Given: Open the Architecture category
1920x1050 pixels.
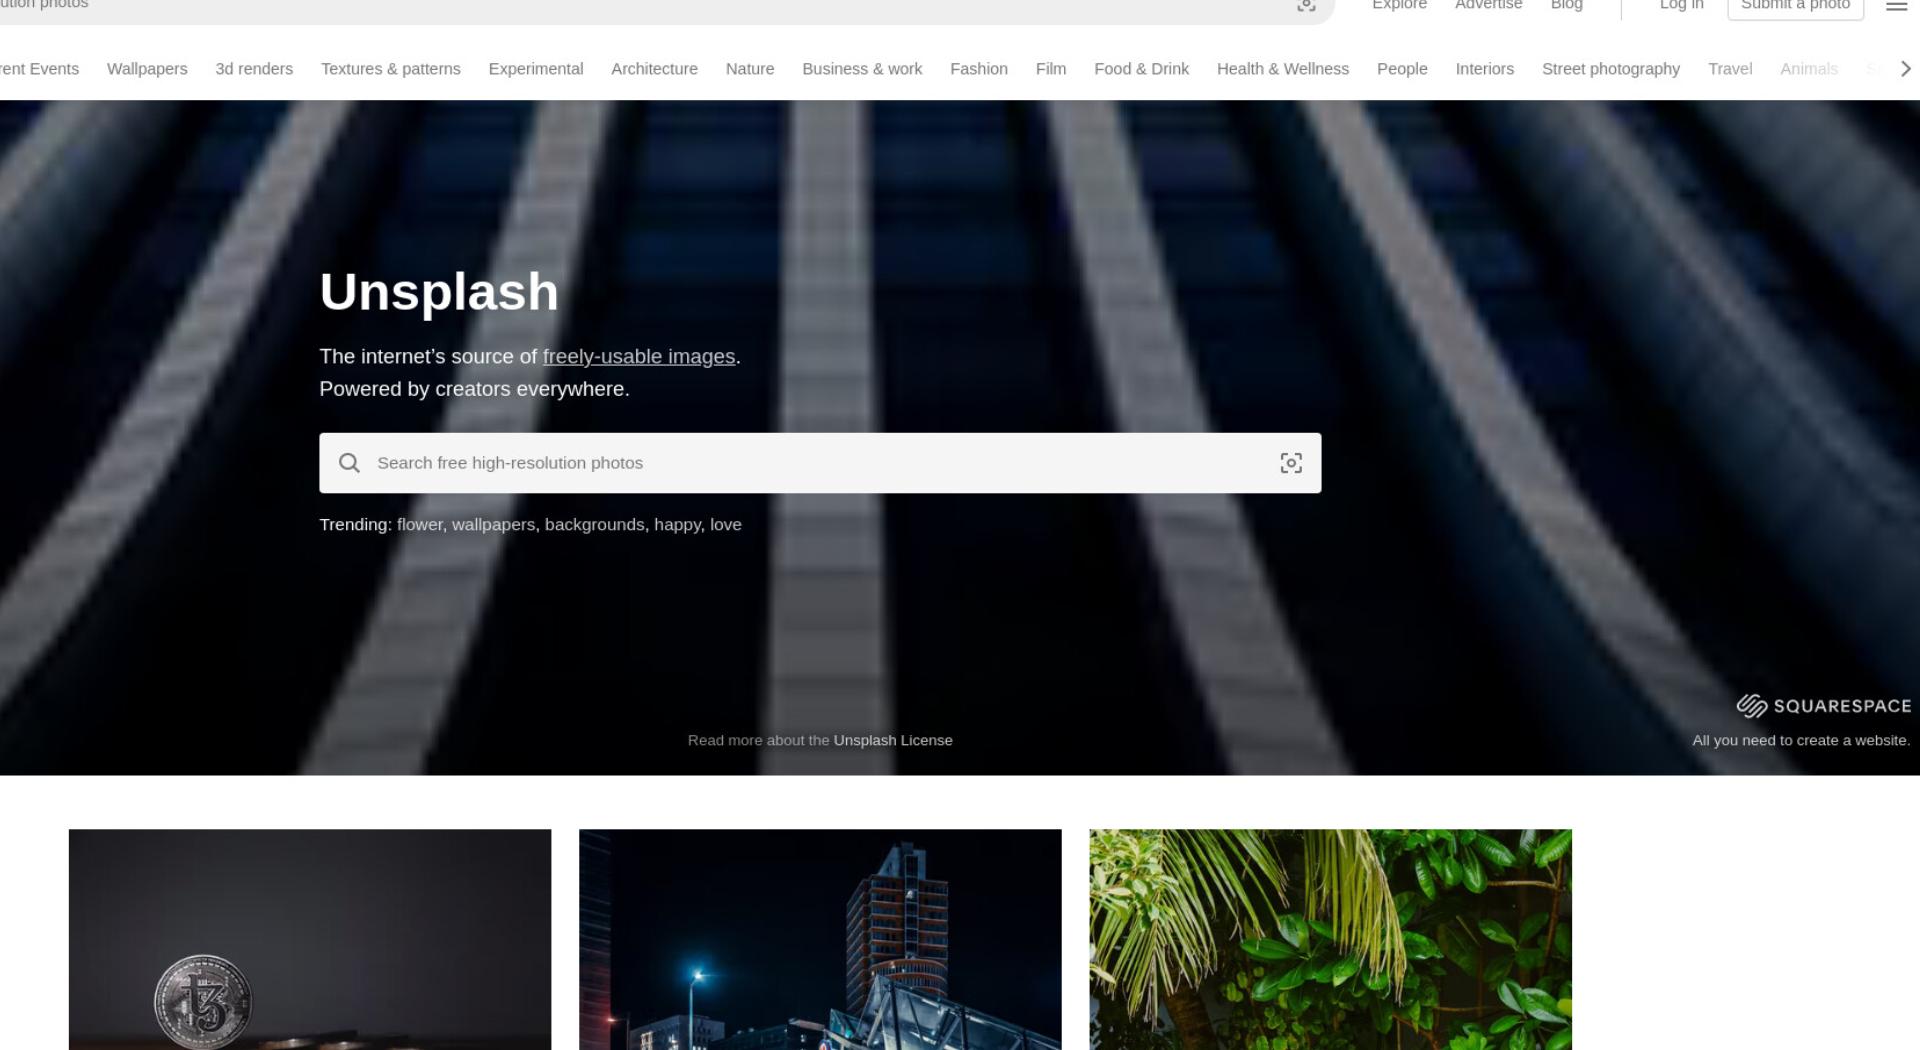Looking at the screenshot, I should (655, 69).
